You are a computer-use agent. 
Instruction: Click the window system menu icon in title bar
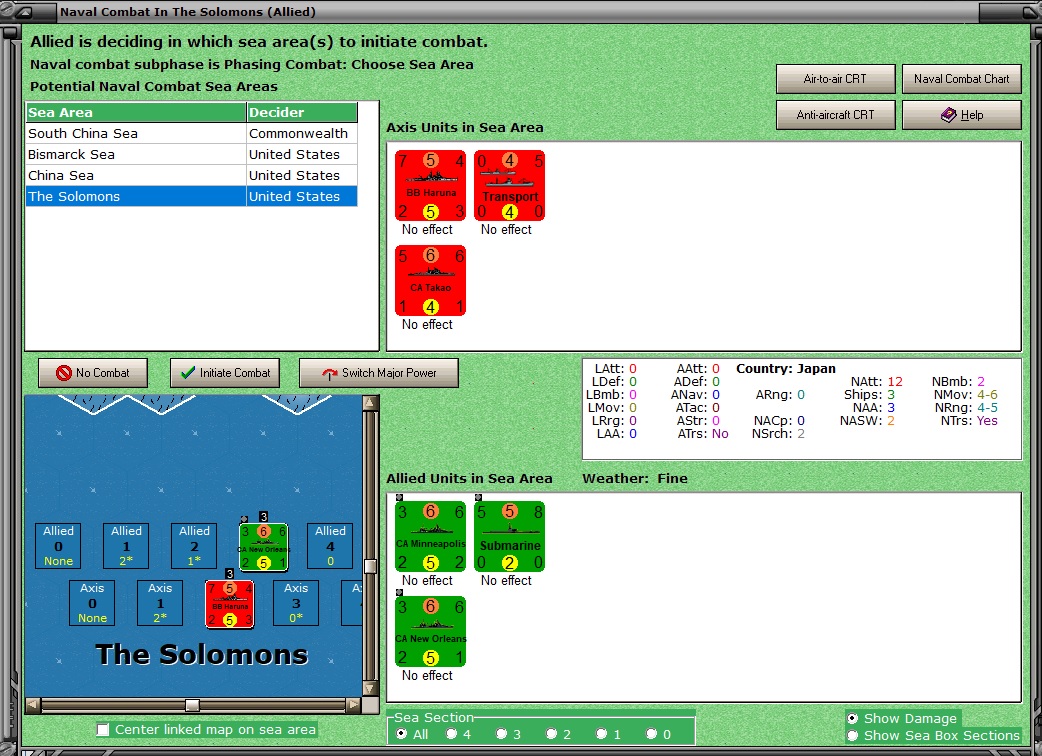25,12
